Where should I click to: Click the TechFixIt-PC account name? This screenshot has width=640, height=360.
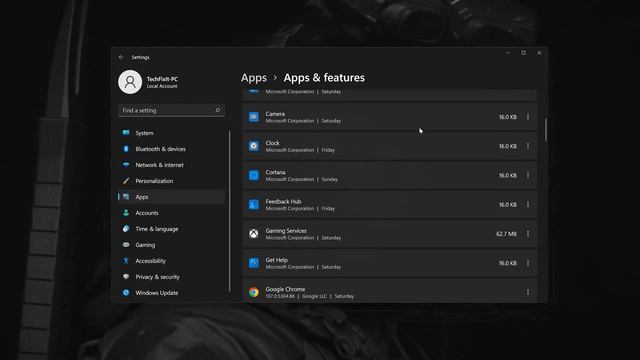click(x=162, y=79)
